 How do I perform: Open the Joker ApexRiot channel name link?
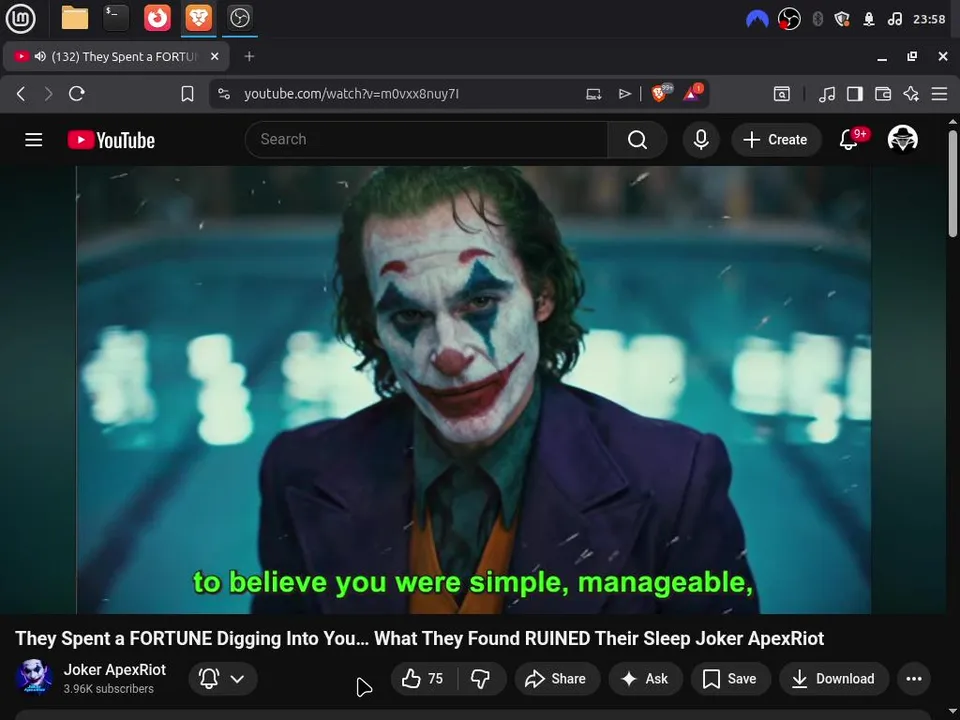point(114,670)
